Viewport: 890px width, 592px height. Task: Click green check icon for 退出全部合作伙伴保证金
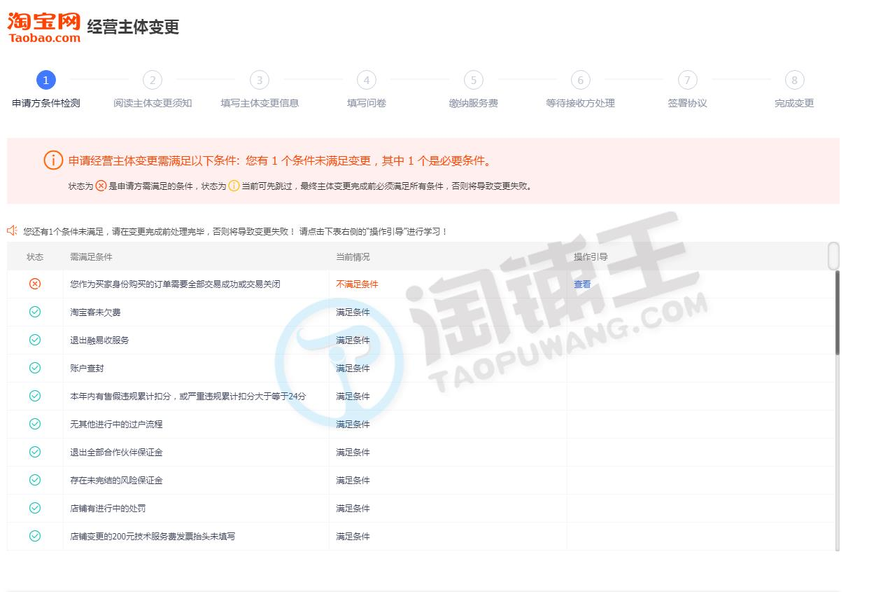35,452
